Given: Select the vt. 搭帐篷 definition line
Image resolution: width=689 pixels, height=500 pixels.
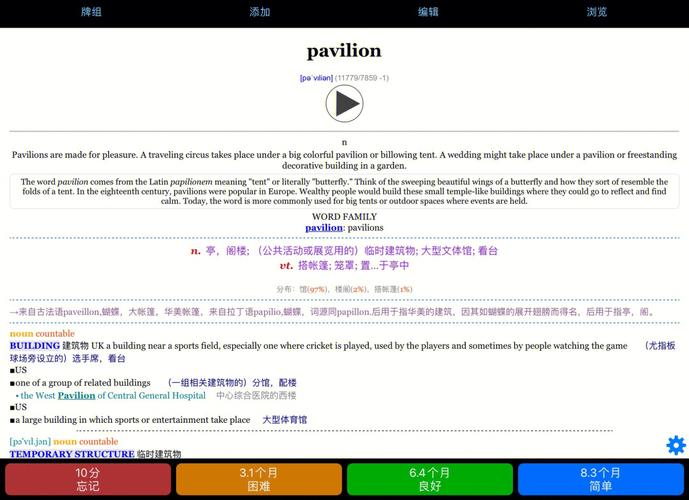Looking at the screenshot, I should 344,265.
